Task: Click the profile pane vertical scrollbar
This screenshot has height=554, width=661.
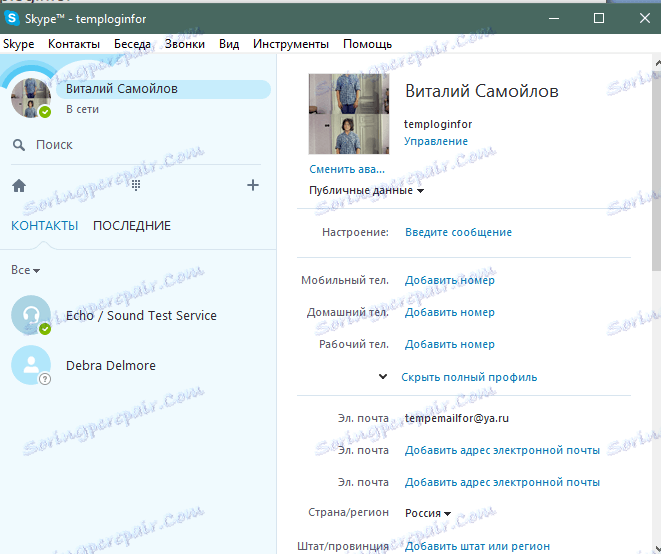Action: click(656, 170)
